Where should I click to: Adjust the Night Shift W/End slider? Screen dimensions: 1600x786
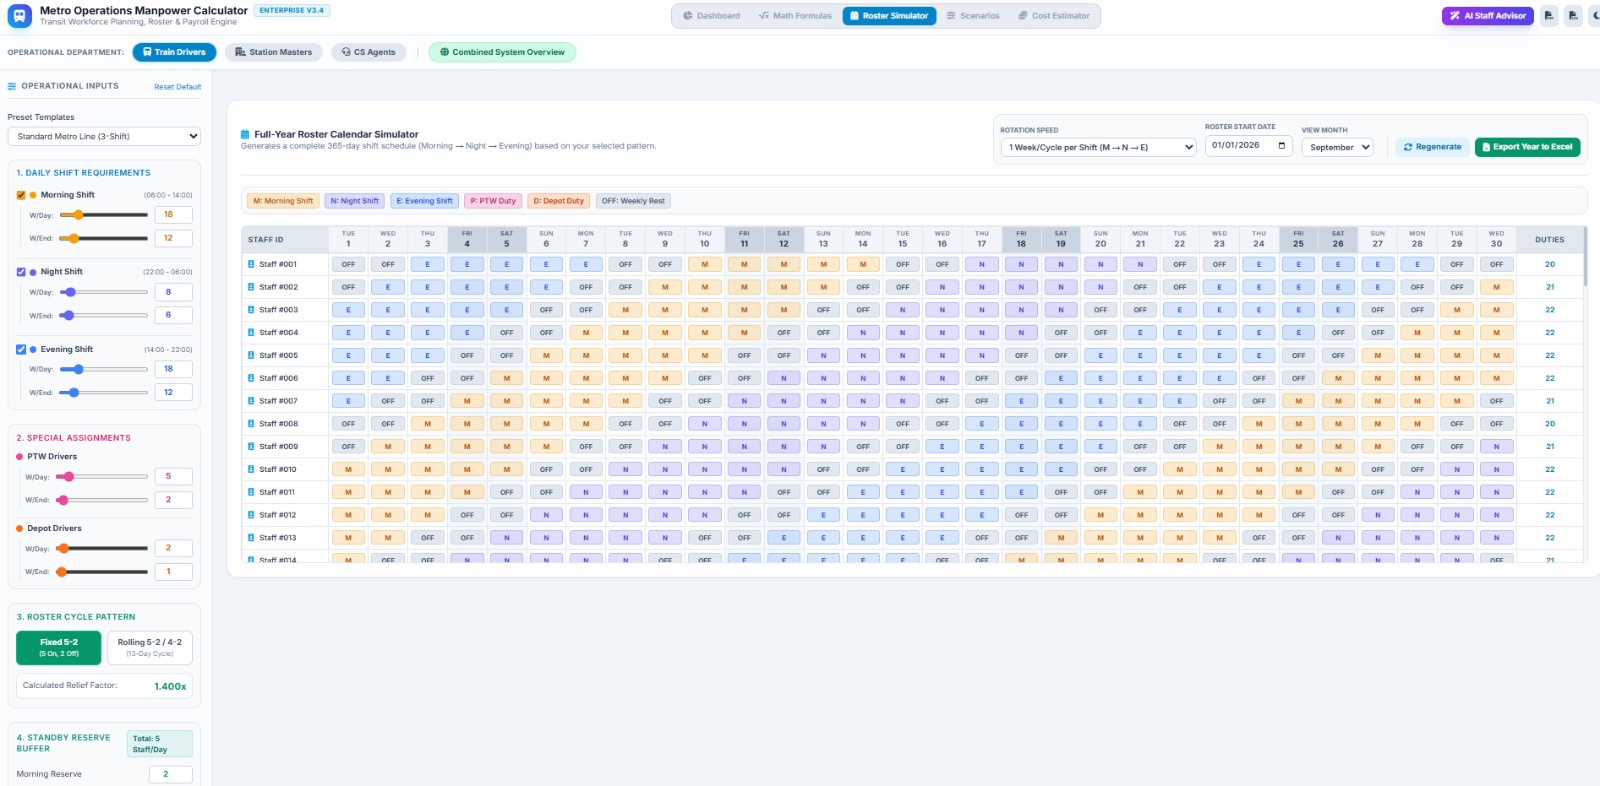click(x=104, y=315)
